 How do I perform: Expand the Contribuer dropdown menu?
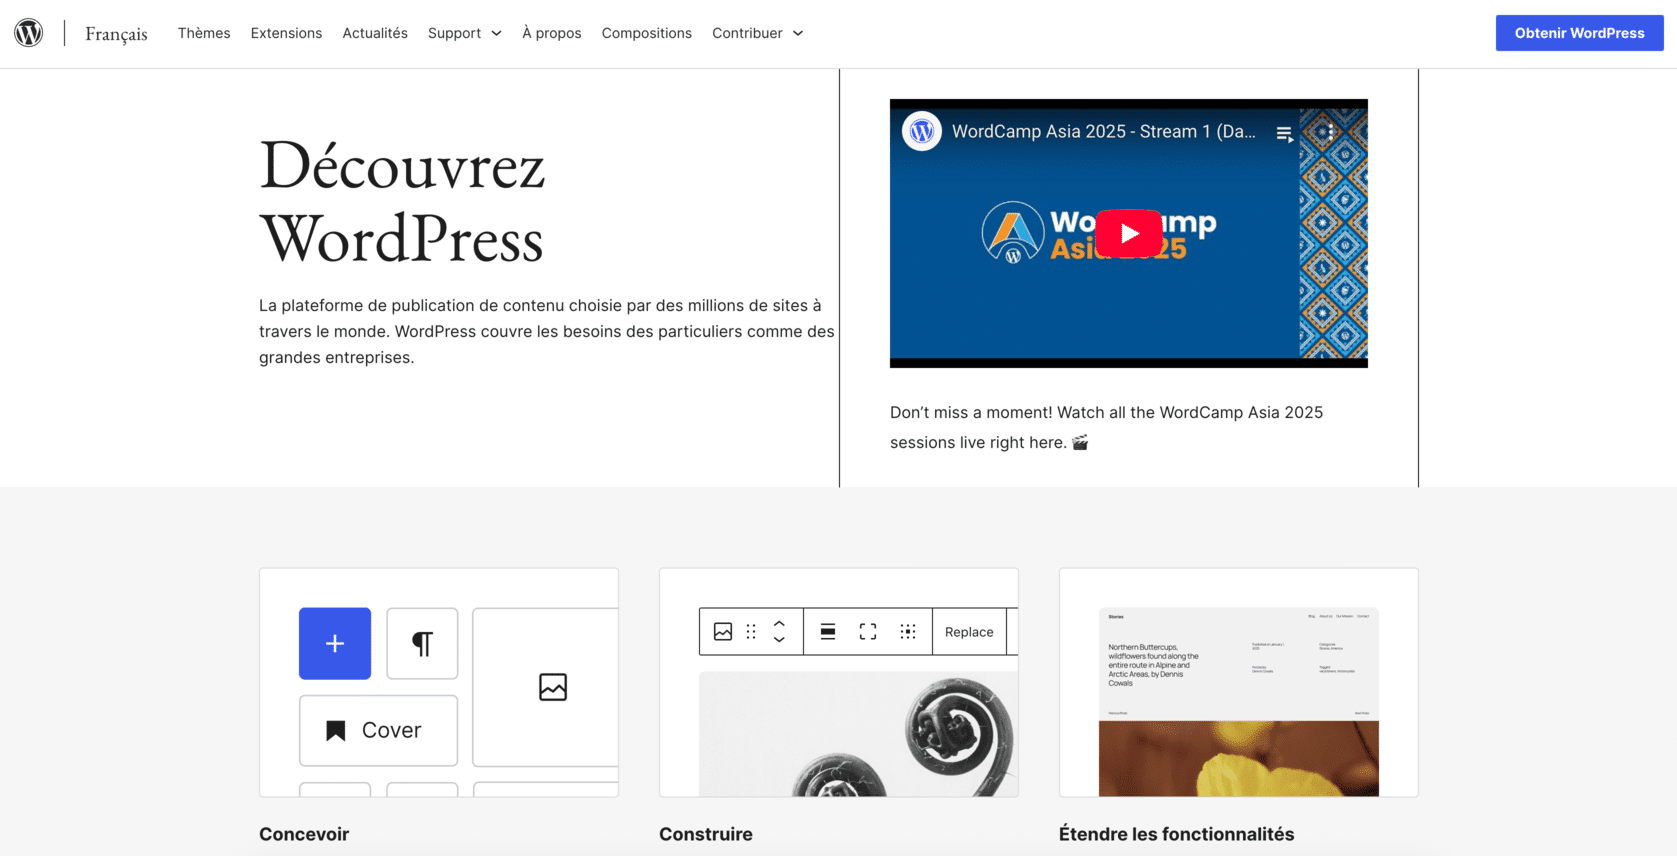tap(757, 33)
